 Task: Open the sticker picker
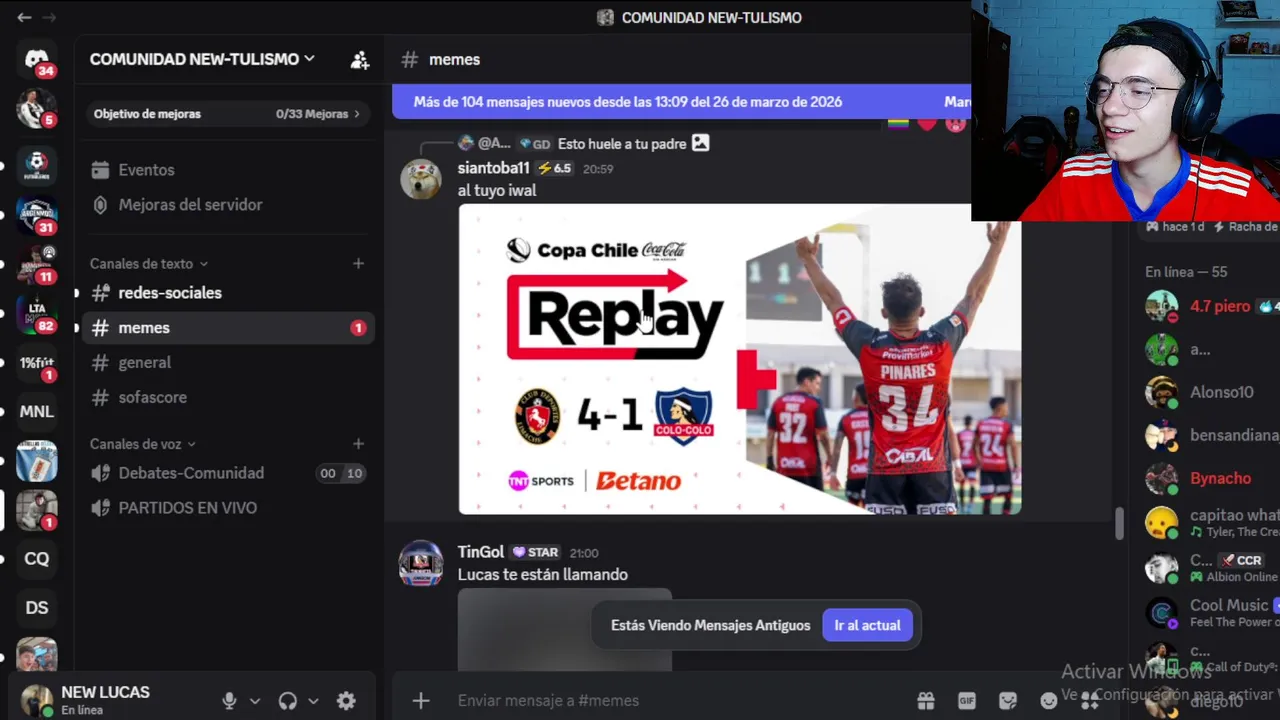[1008, 701]
